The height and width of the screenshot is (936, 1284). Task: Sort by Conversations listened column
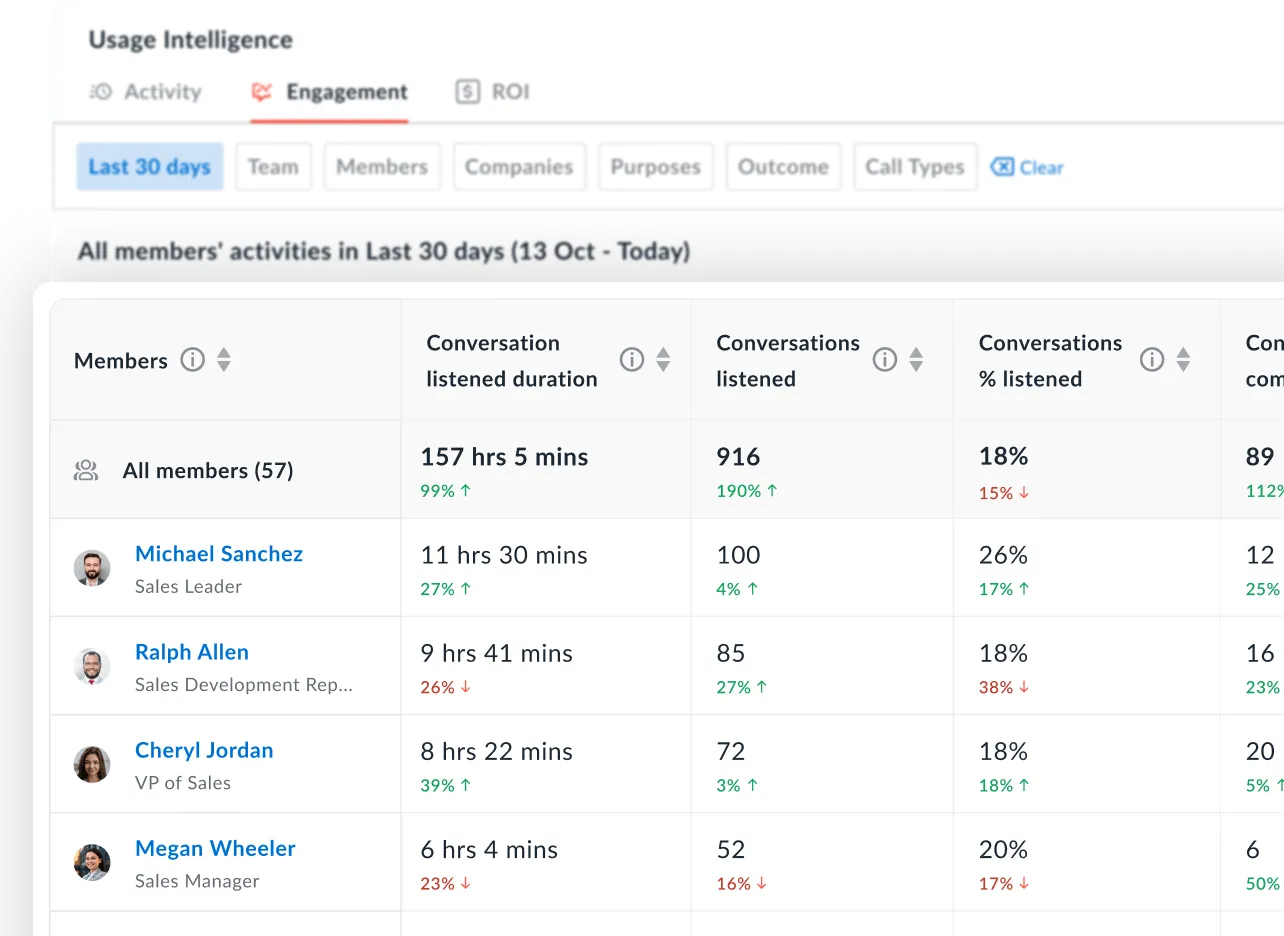pos(916,360)
